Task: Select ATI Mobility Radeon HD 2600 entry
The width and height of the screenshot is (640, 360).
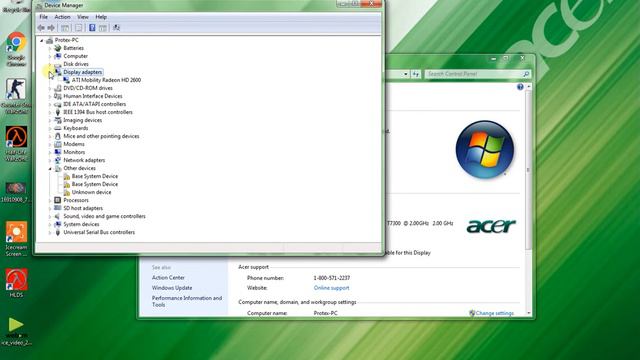Action: 106,80
